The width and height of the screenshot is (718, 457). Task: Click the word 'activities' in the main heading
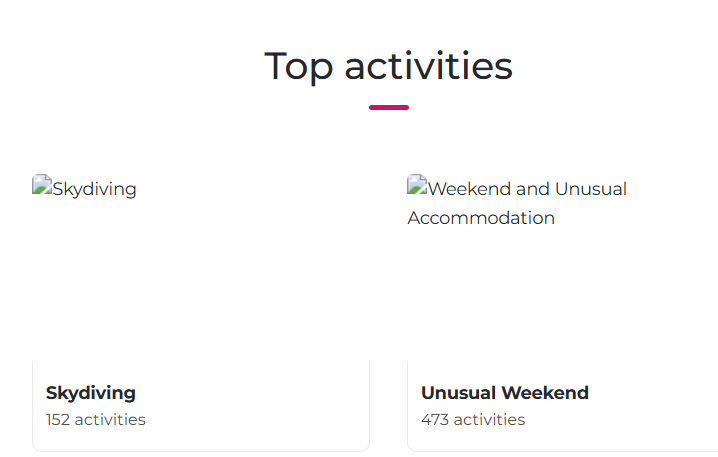[428, 66]
